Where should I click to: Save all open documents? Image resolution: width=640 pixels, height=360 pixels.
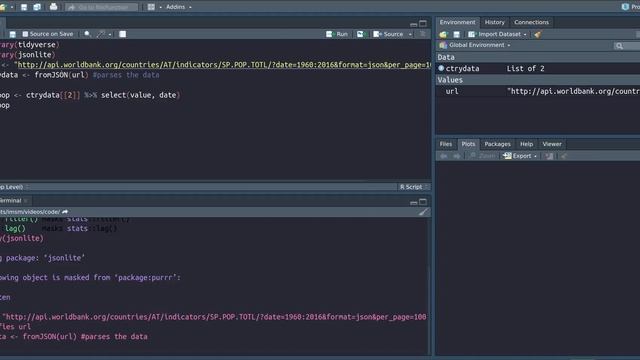37,7
